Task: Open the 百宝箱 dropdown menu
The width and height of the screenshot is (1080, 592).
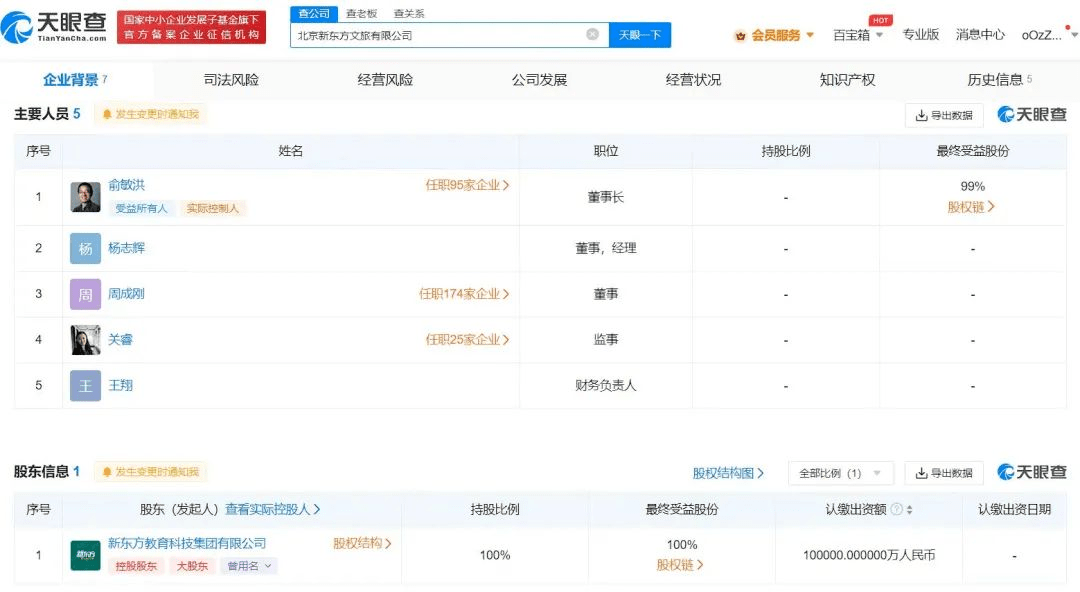Action: tap(858, 35)
